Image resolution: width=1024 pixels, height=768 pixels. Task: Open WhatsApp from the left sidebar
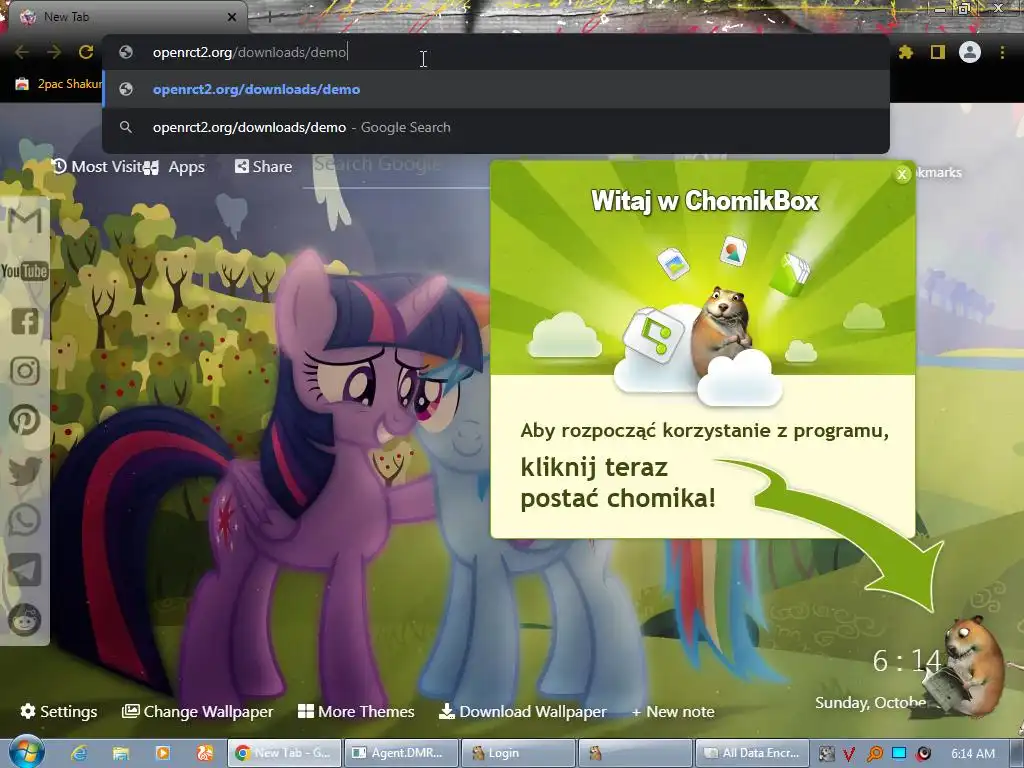pos(25,520)
